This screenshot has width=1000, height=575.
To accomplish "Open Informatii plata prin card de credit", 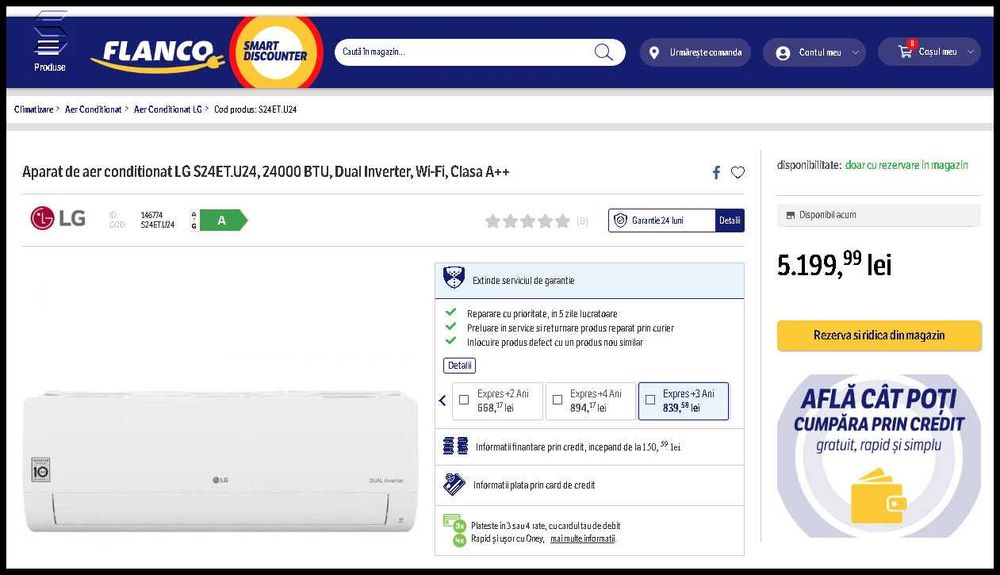I will tap(534, 485).
